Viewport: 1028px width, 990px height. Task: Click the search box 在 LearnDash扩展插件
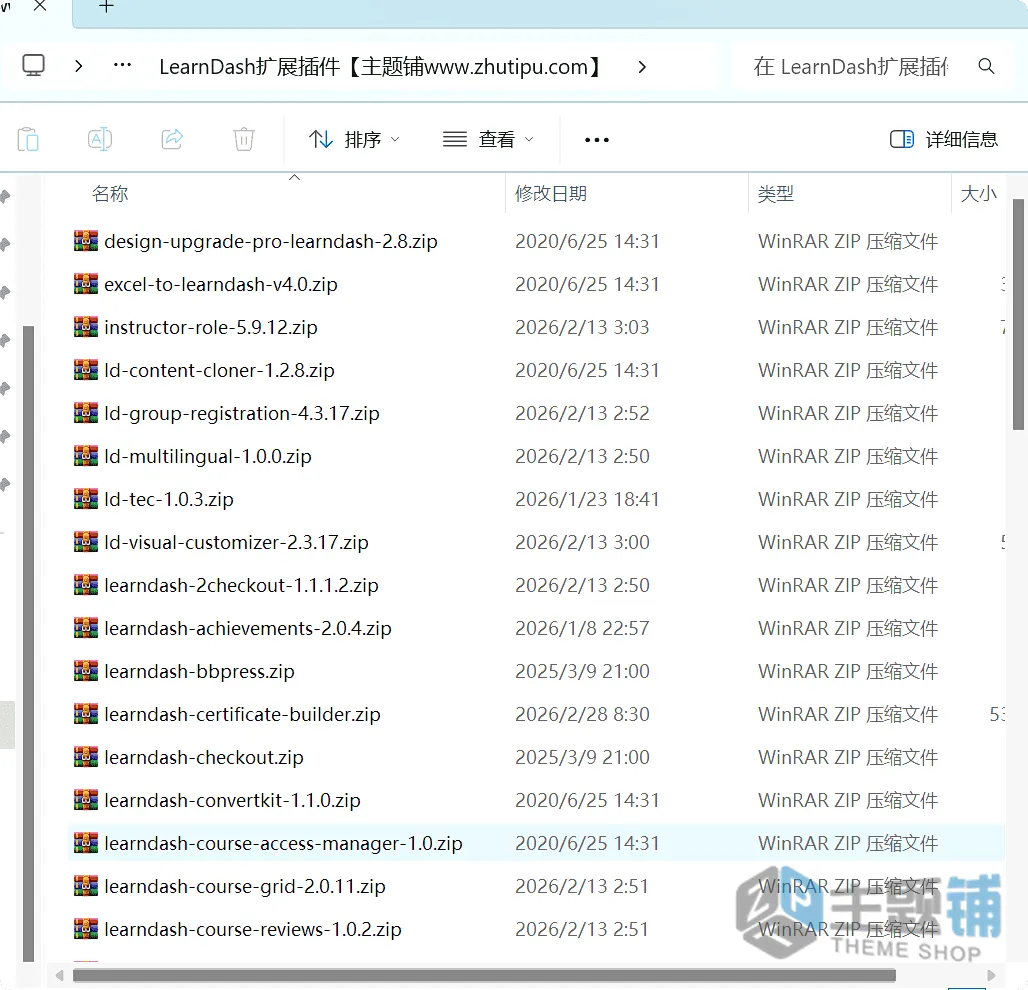[850, 66]
